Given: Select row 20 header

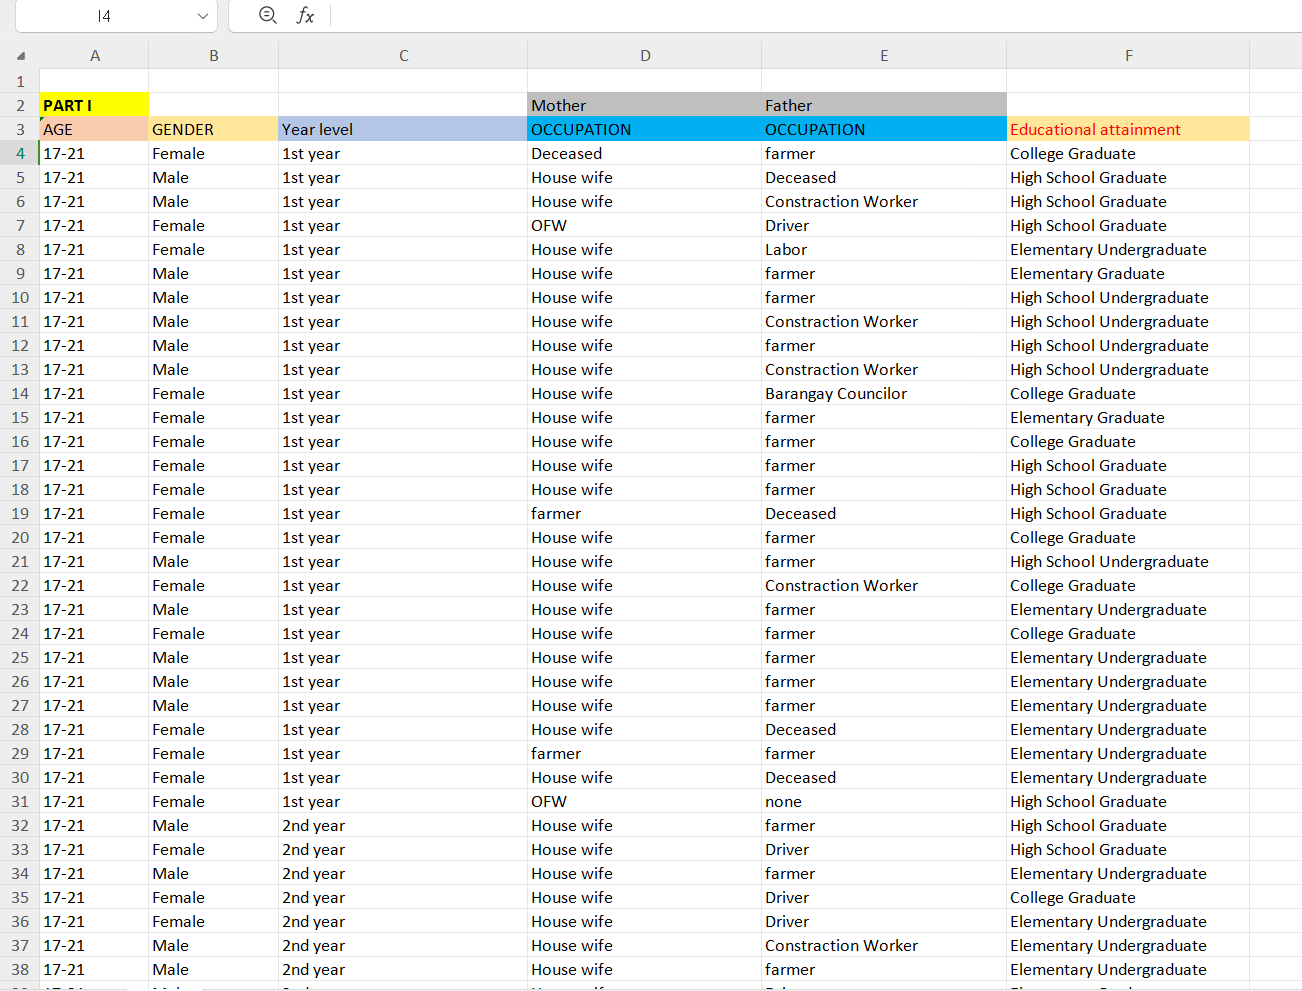Looking at the screenshot, I should [20, 537].
